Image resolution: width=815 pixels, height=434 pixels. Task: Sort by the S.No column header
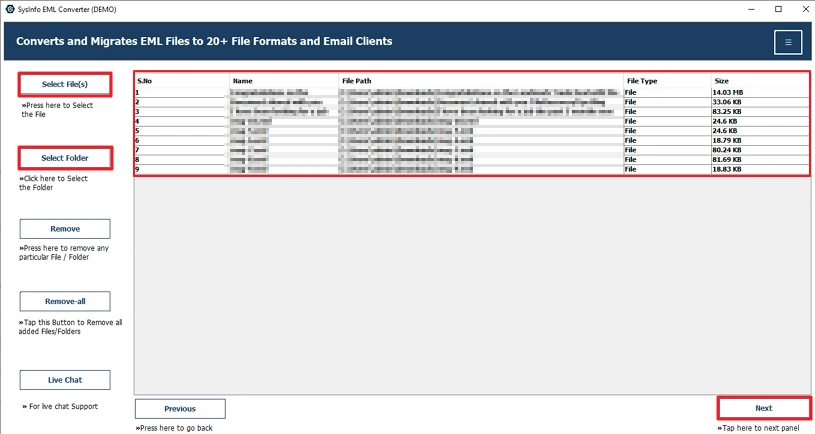(181, 81)
